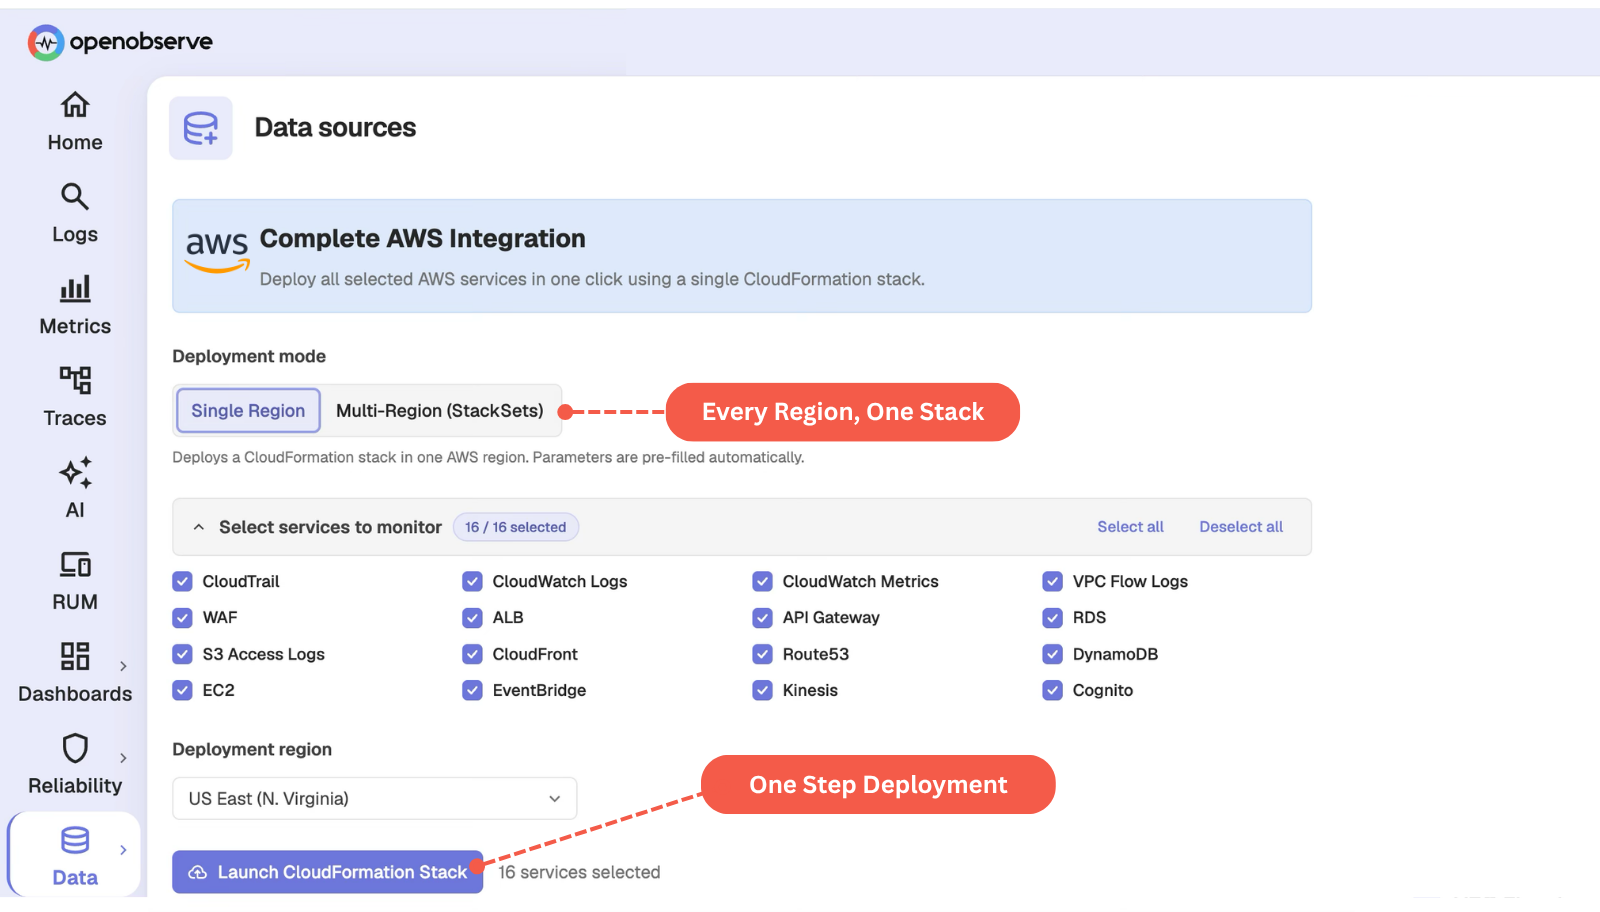This screenshot has width=1600, height=912.
Task: Uncheck CloudWatch Logs service
Action: pos(472,581)
